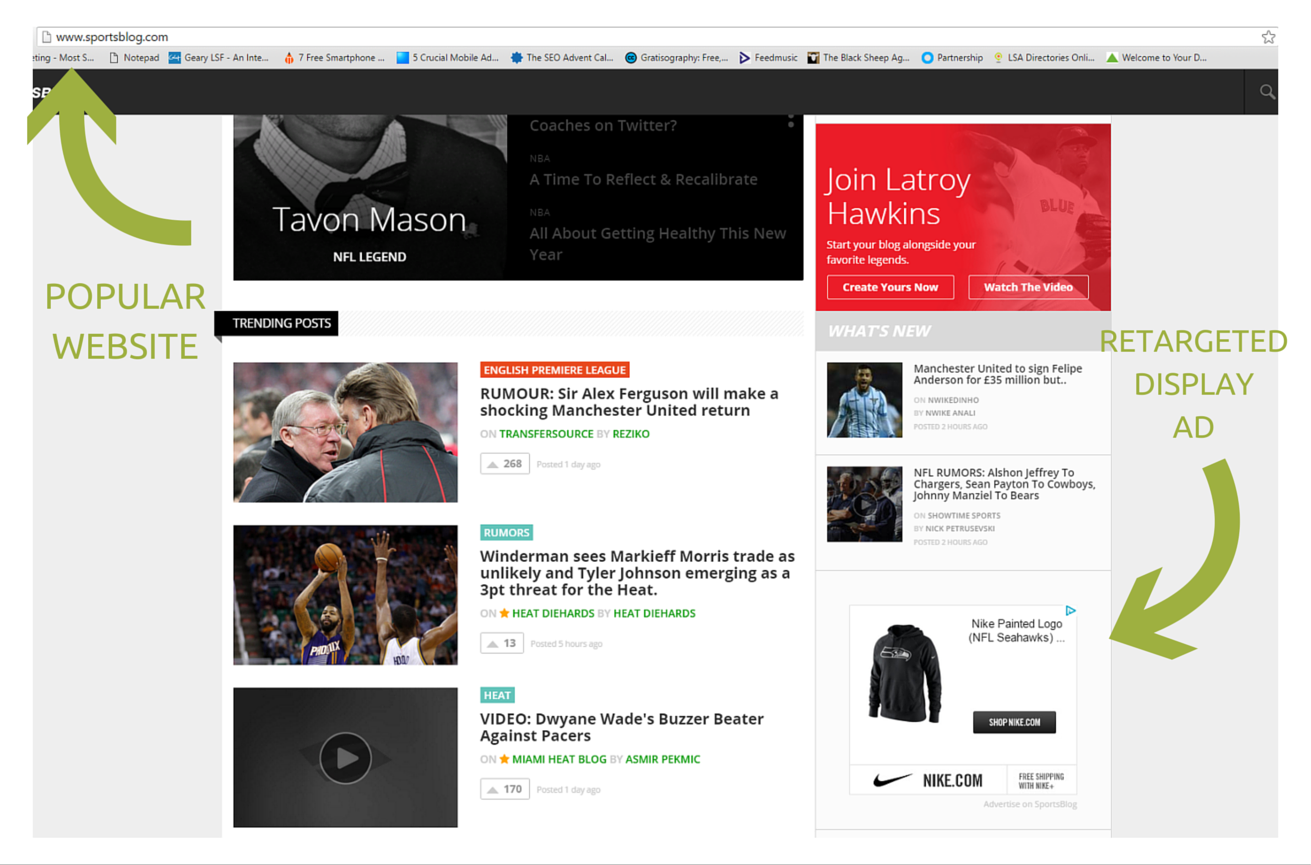The height and width of the screenshot is (865, 1311).
Task: Visit the Showtime Sports blog link
Action: point(963,516)
